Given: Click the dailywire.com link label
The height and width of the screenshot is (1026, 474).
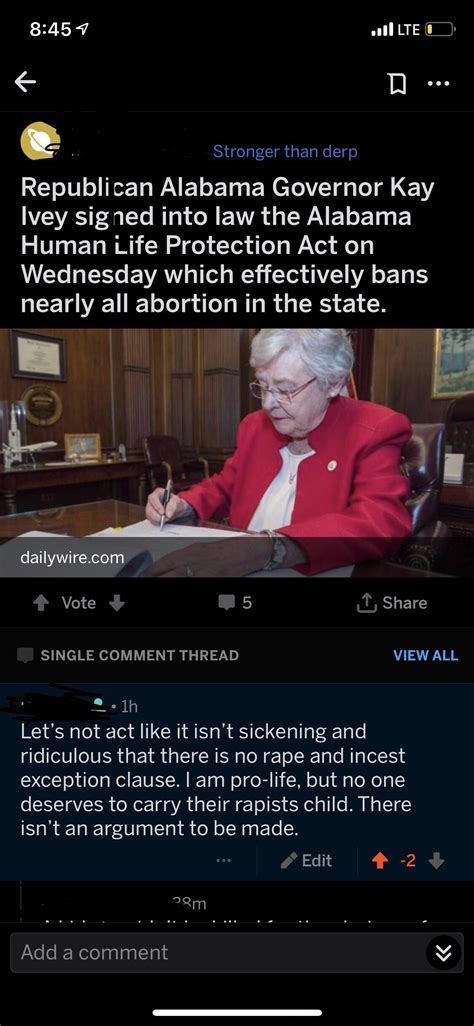Looking at the screenshot, I should 72,557.
